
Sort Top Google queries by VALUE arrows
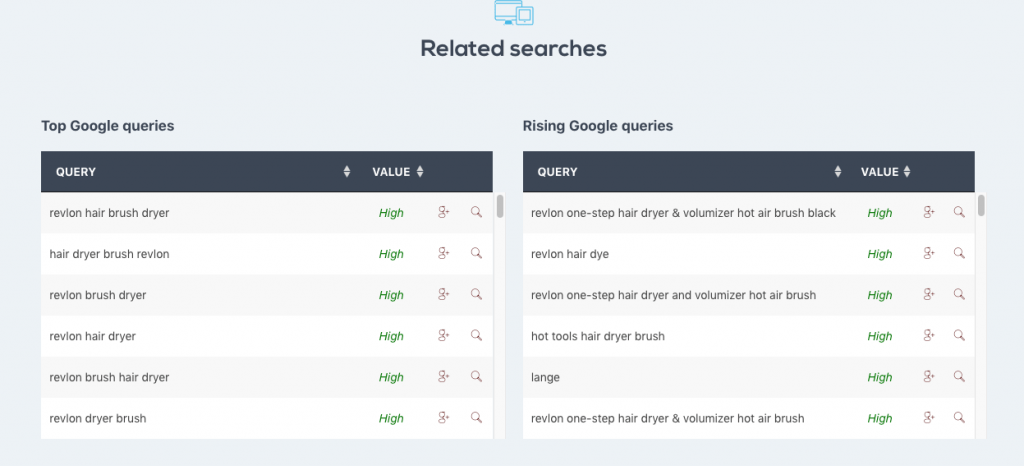(420, 172)
